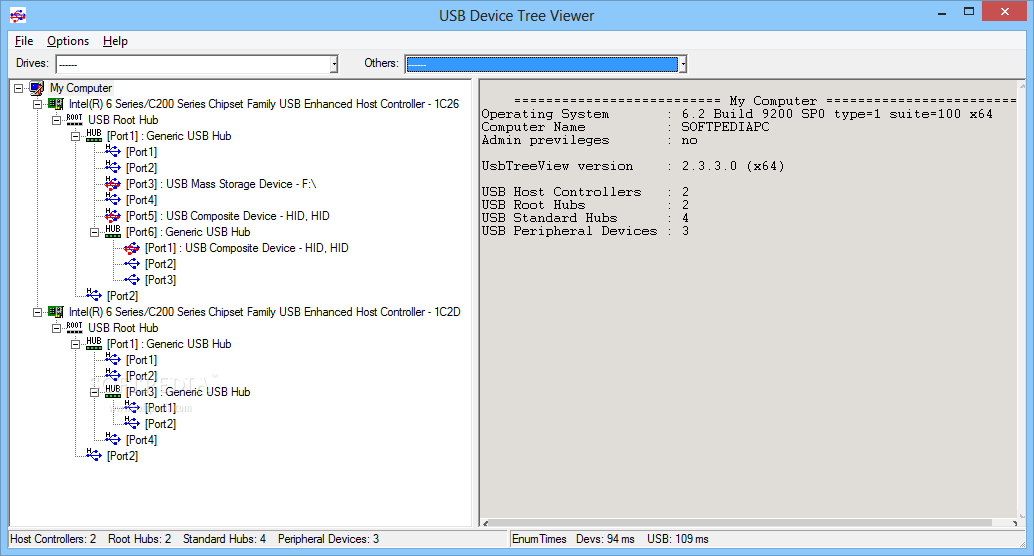Click right arrow of horizontal scrollbar
1034x556 pixels.
click(1014, 523)
